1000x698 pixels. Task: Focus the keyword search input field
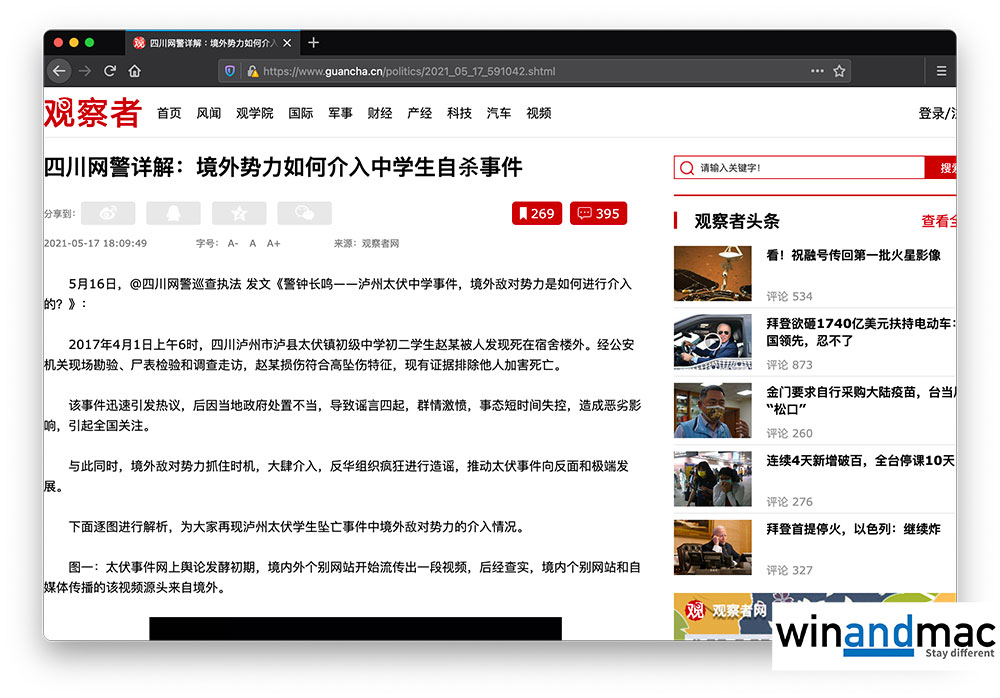coord(808,168)
